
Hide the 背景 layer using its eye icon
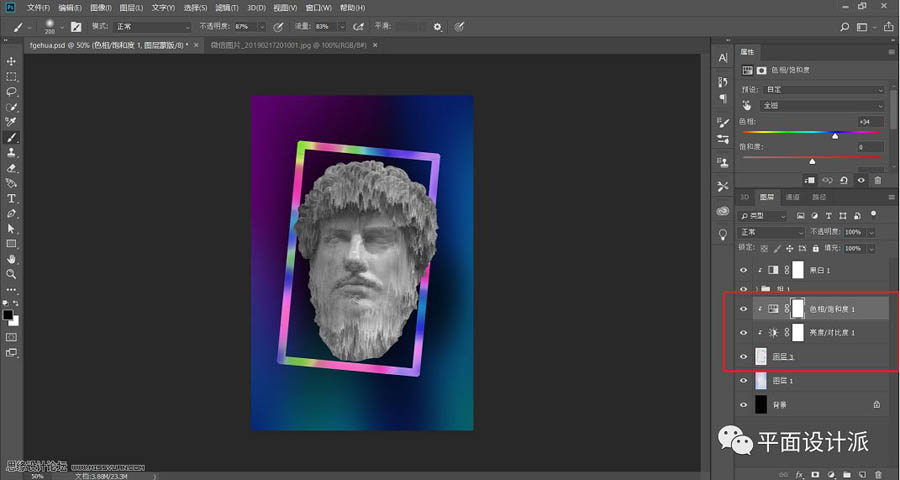[743, 404]
